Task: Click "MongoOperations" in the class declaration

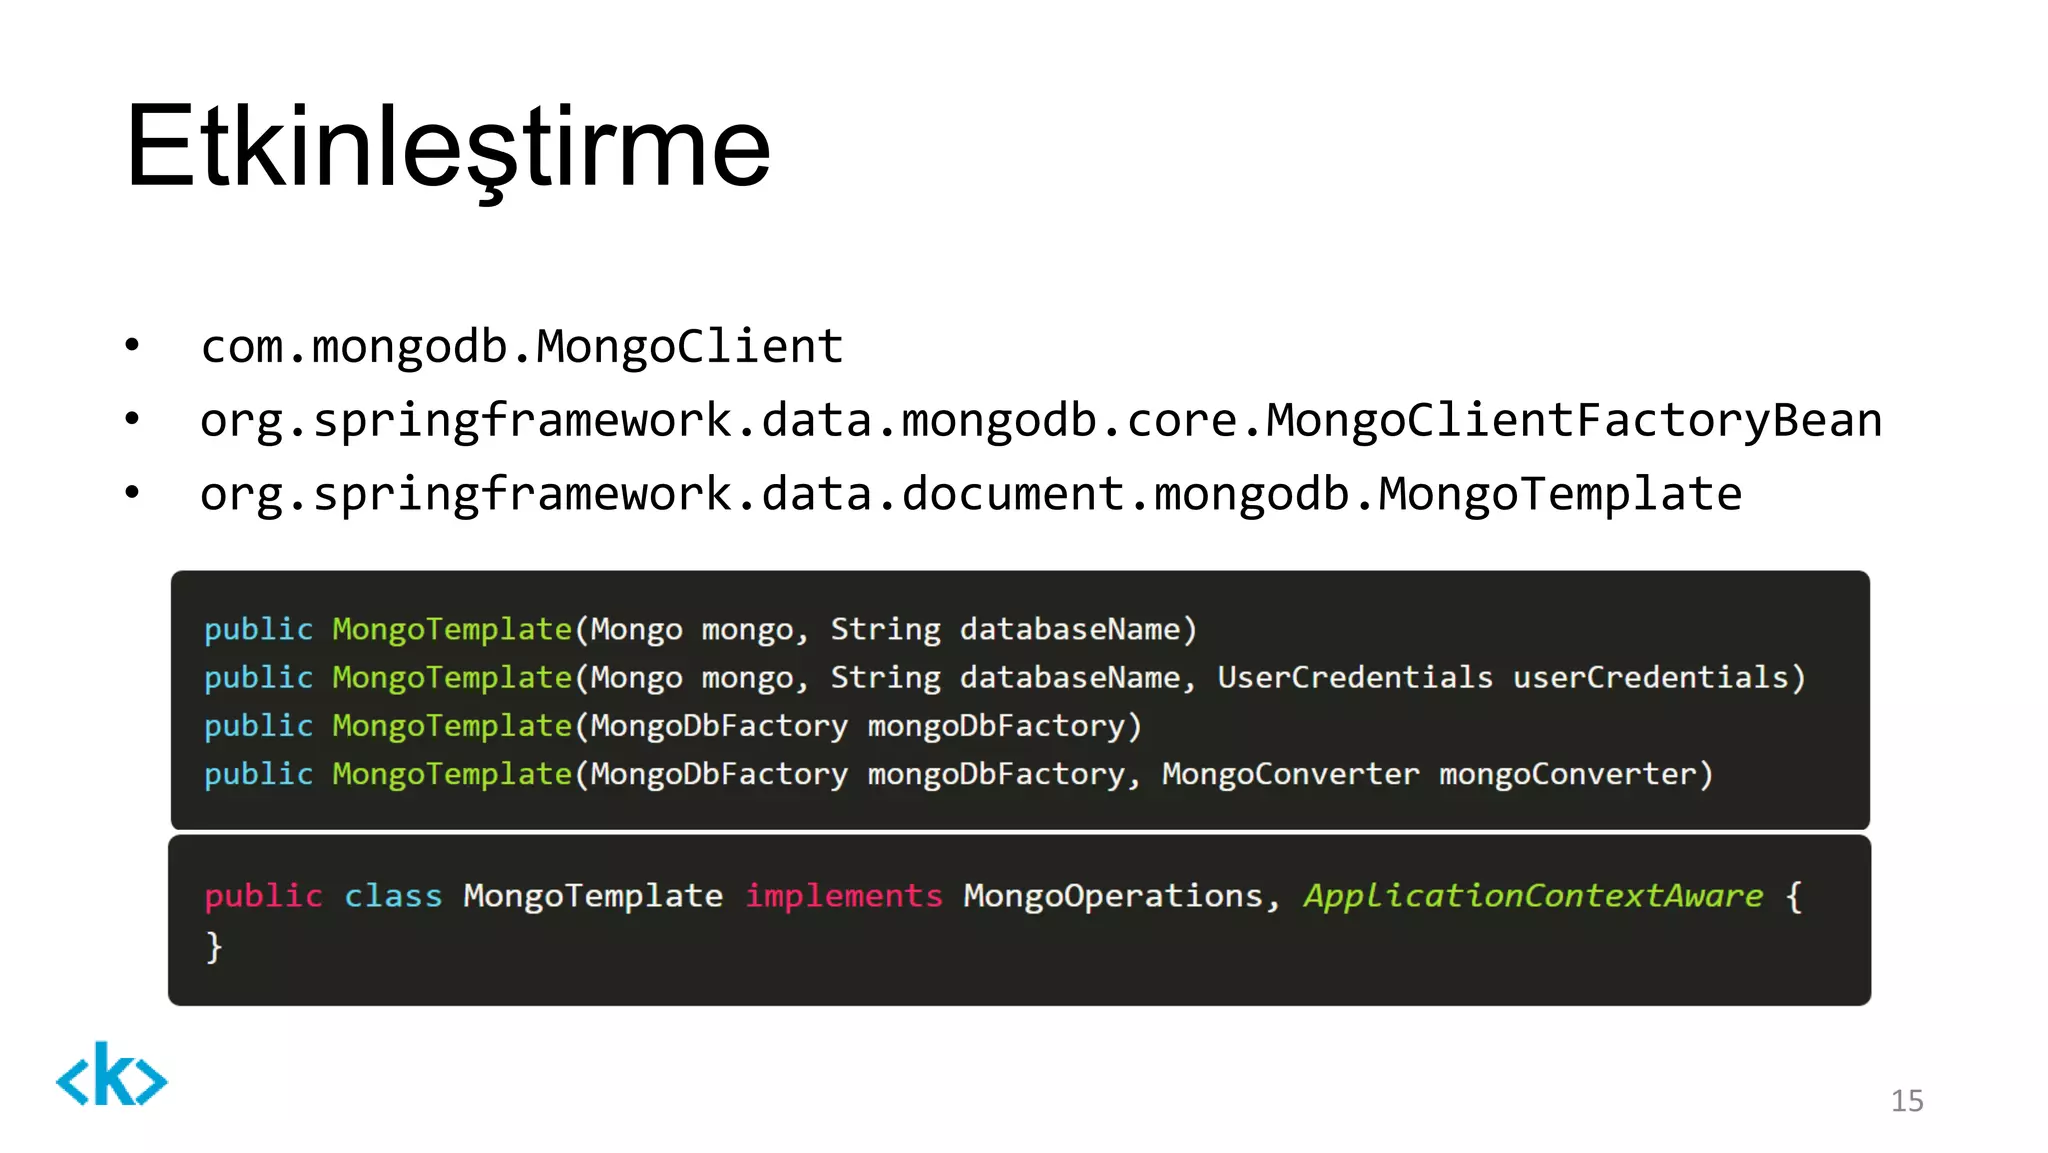Action: 1113,896
